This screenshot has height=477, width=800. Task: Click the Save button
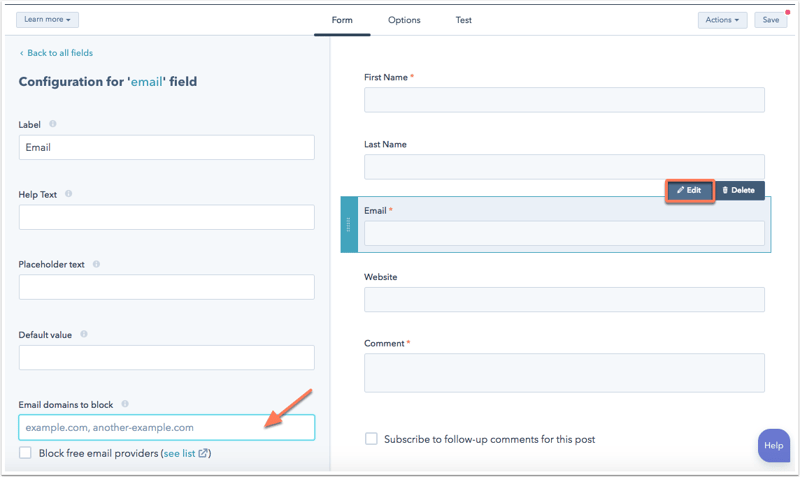[x=770, y=20]
